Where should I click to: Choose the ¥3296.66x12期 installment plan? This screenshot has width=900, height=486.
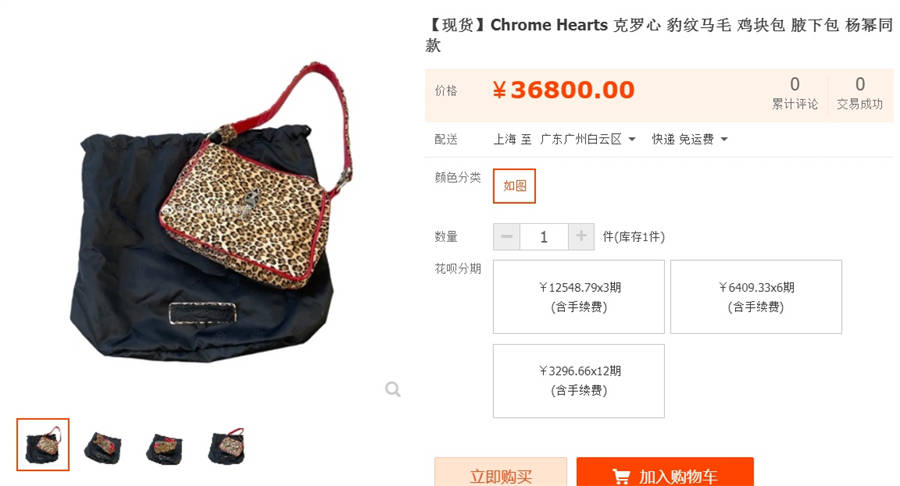click(x=579, y=380)
